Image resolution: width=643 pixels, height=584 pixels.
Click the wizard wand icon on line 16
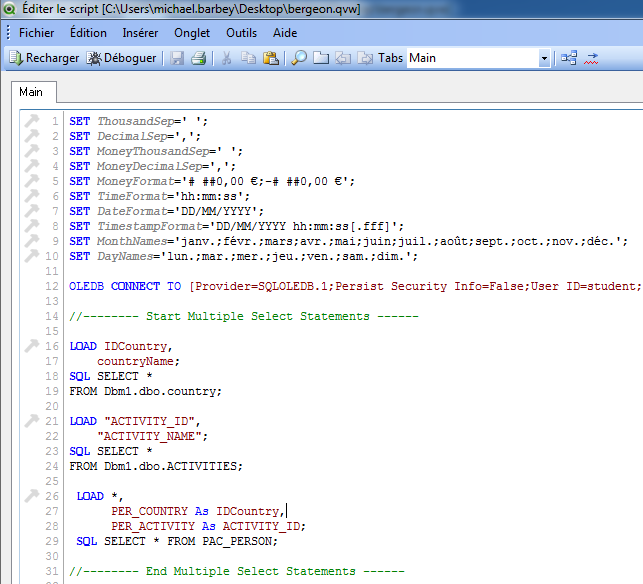click(x=31, y=346)
